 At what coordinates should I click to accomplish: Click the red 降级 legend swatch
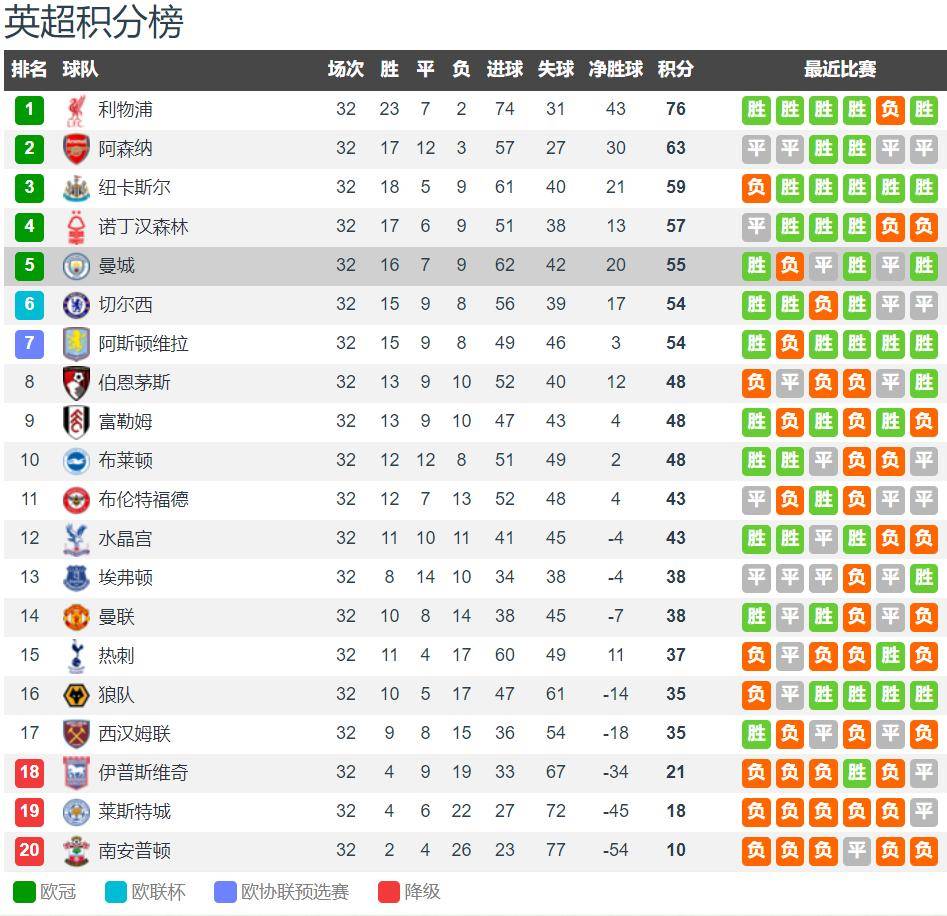tap(389, 891)
